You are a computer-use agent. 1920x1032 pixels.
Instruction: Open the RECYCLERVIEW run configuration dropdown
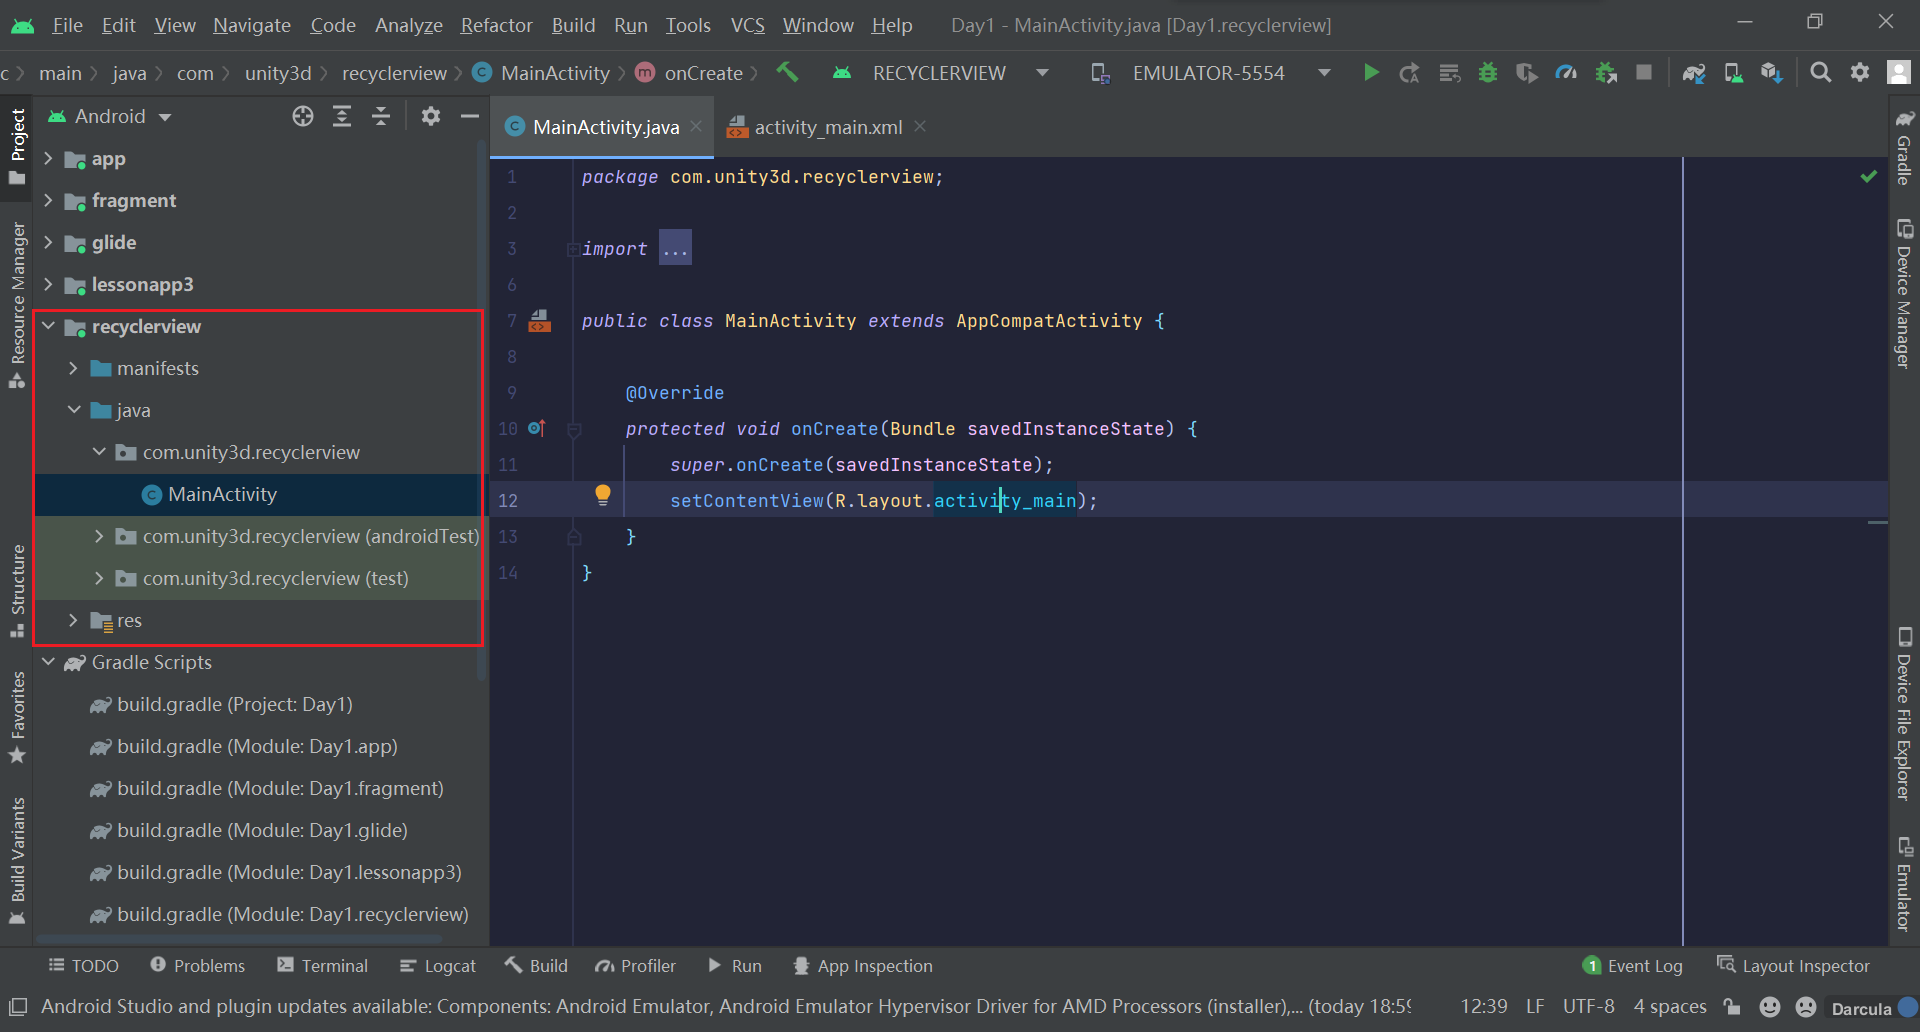940,73
